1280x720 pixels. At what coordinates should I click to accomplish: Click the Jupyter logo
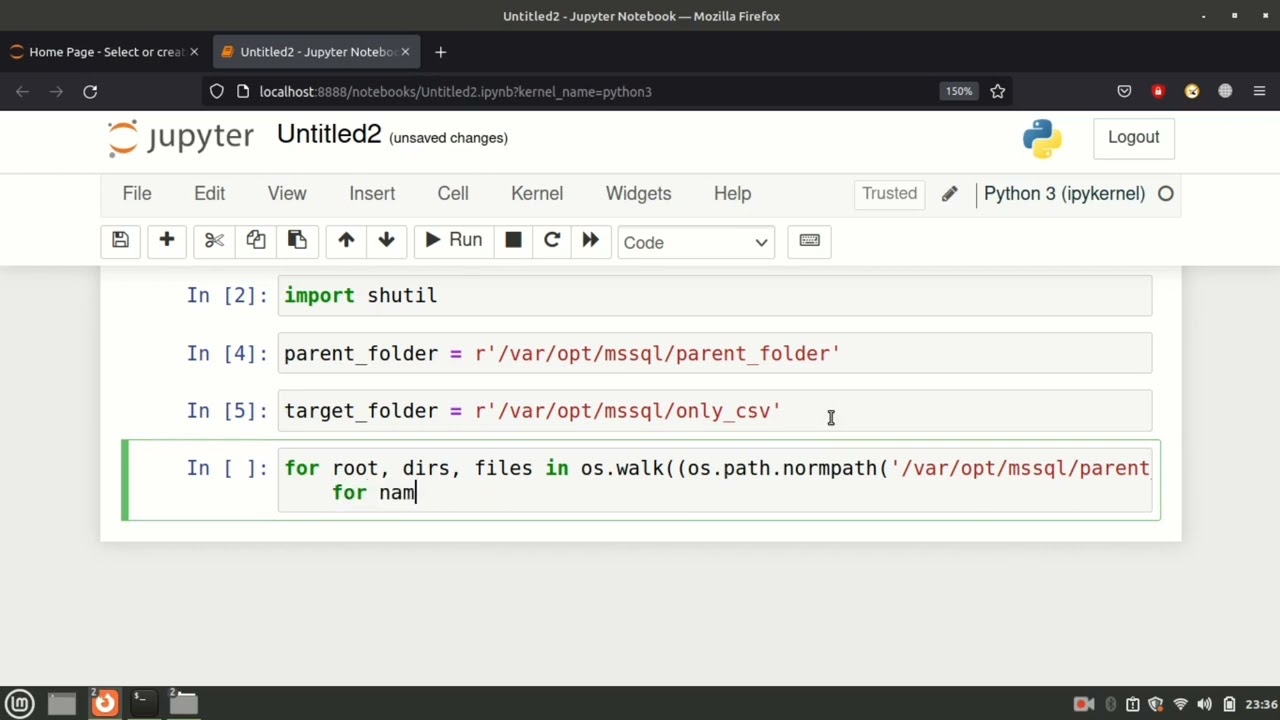[x=181, y=138]
